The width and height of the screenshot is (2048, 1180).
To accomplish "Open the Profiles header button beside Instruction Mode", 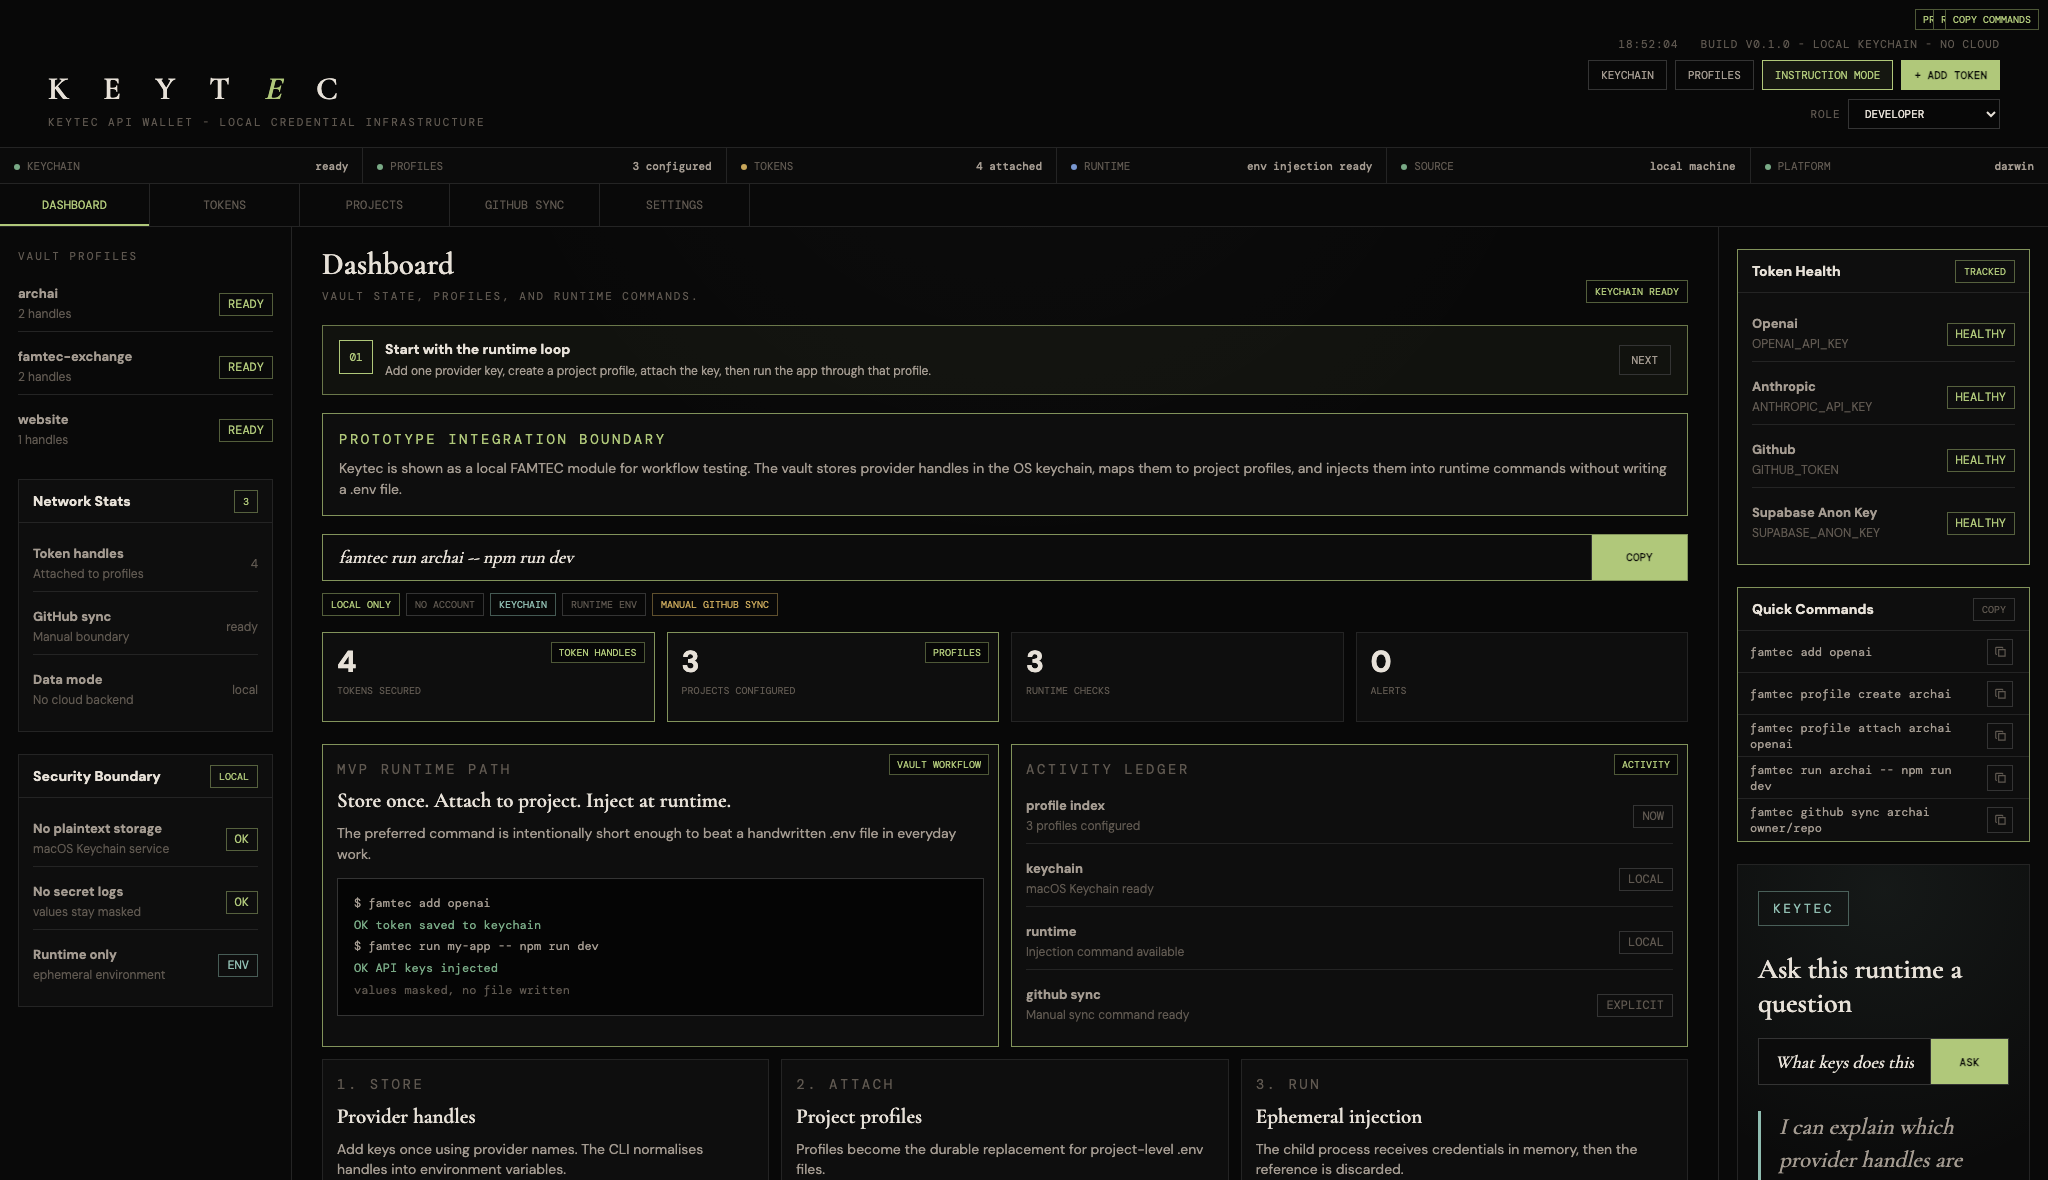I will point(1714,75).
